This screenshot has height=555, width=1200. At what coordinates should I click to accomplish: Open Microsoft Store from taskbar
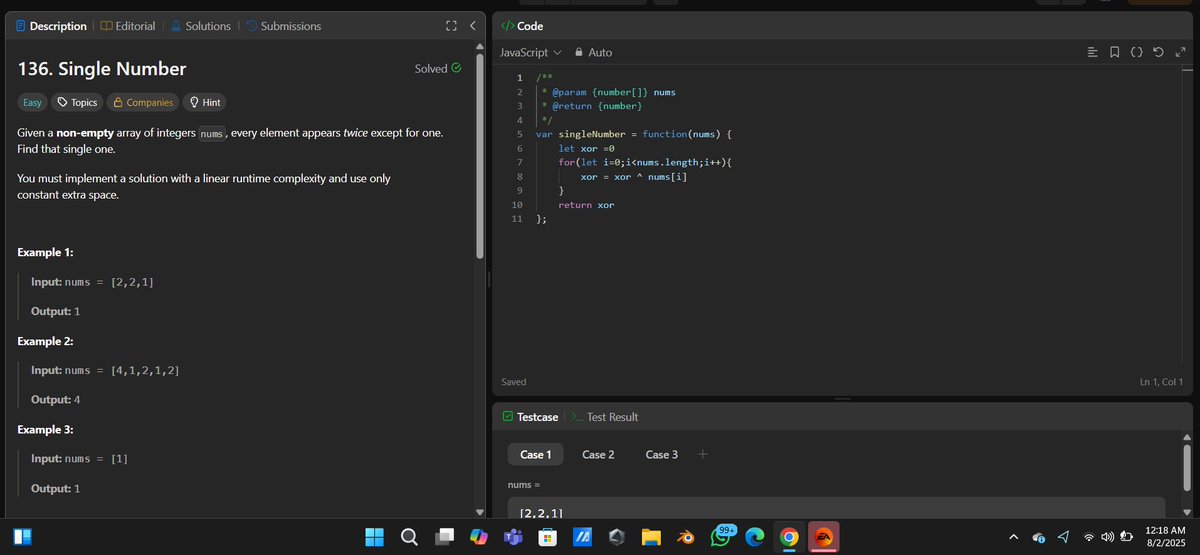click(x=547, y=537)
